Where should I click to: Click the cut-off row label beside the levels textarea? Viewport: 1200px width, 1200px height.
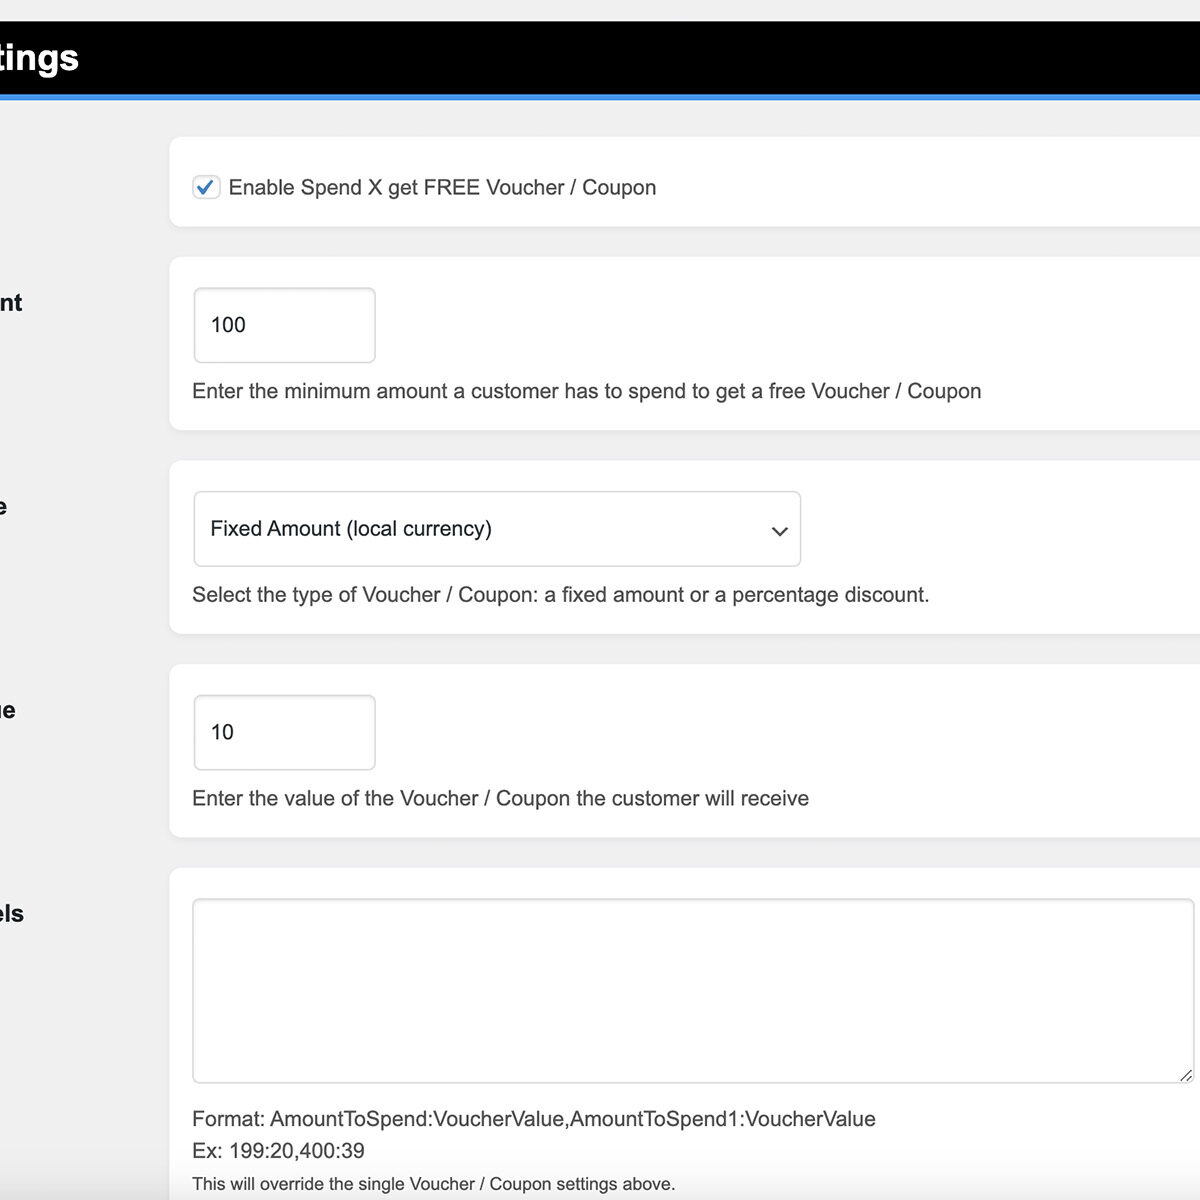point(12,914)
